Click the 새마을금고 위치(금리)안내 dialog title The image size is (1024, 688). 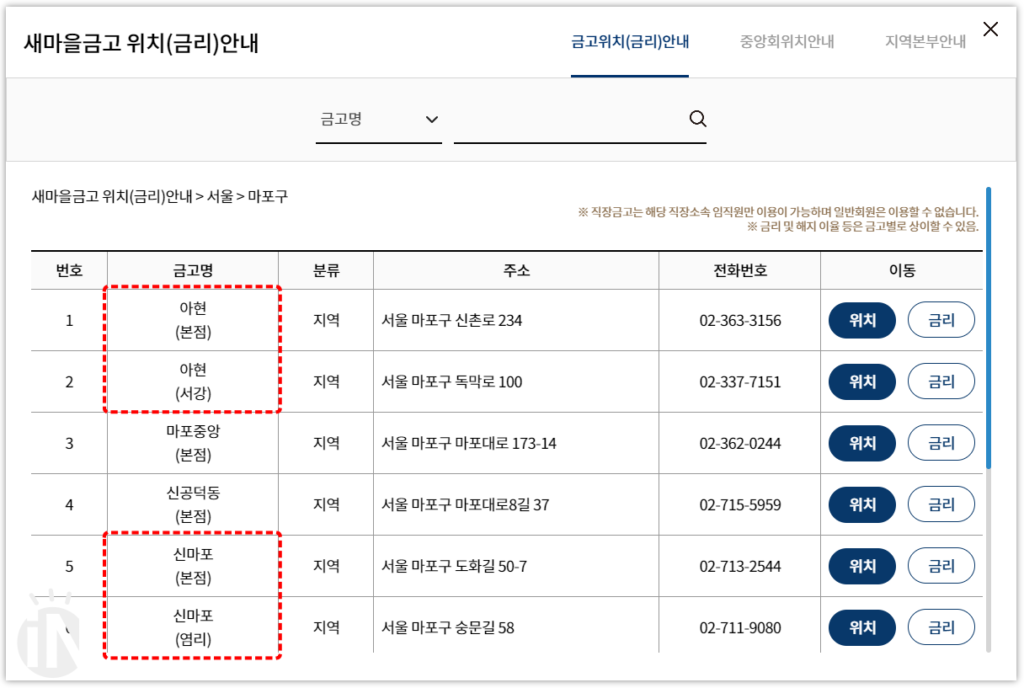tap(141, 43)
